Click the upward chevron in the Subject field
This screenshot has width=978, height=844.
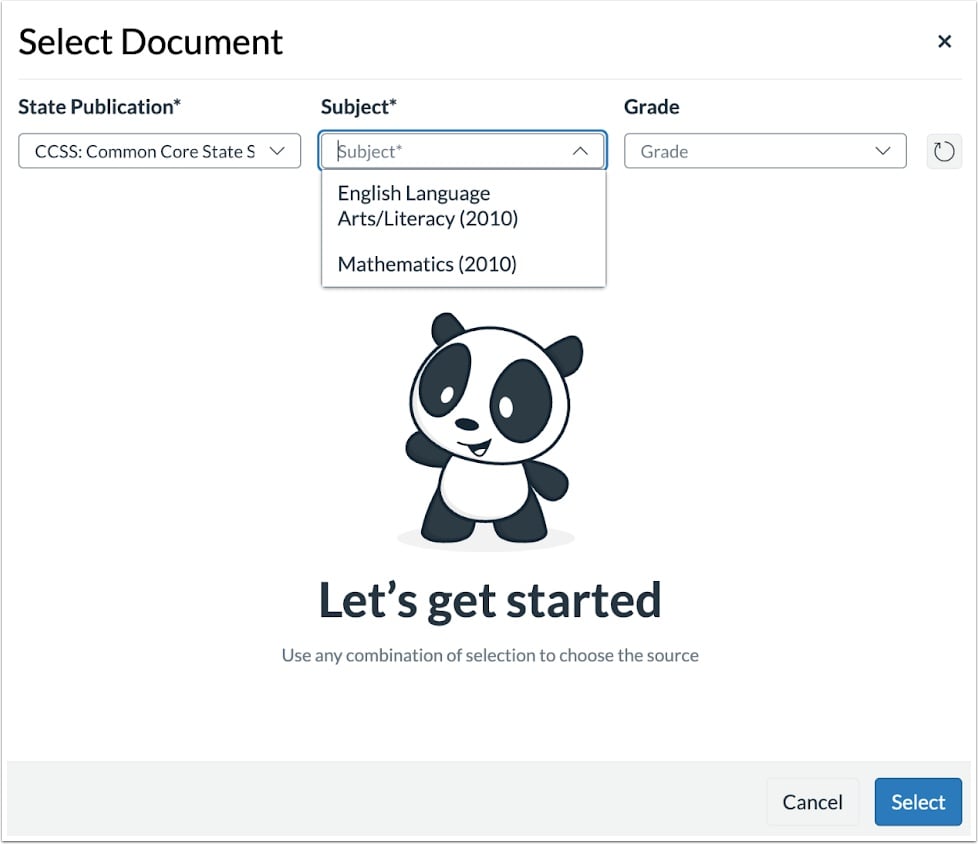pos(580,151)
